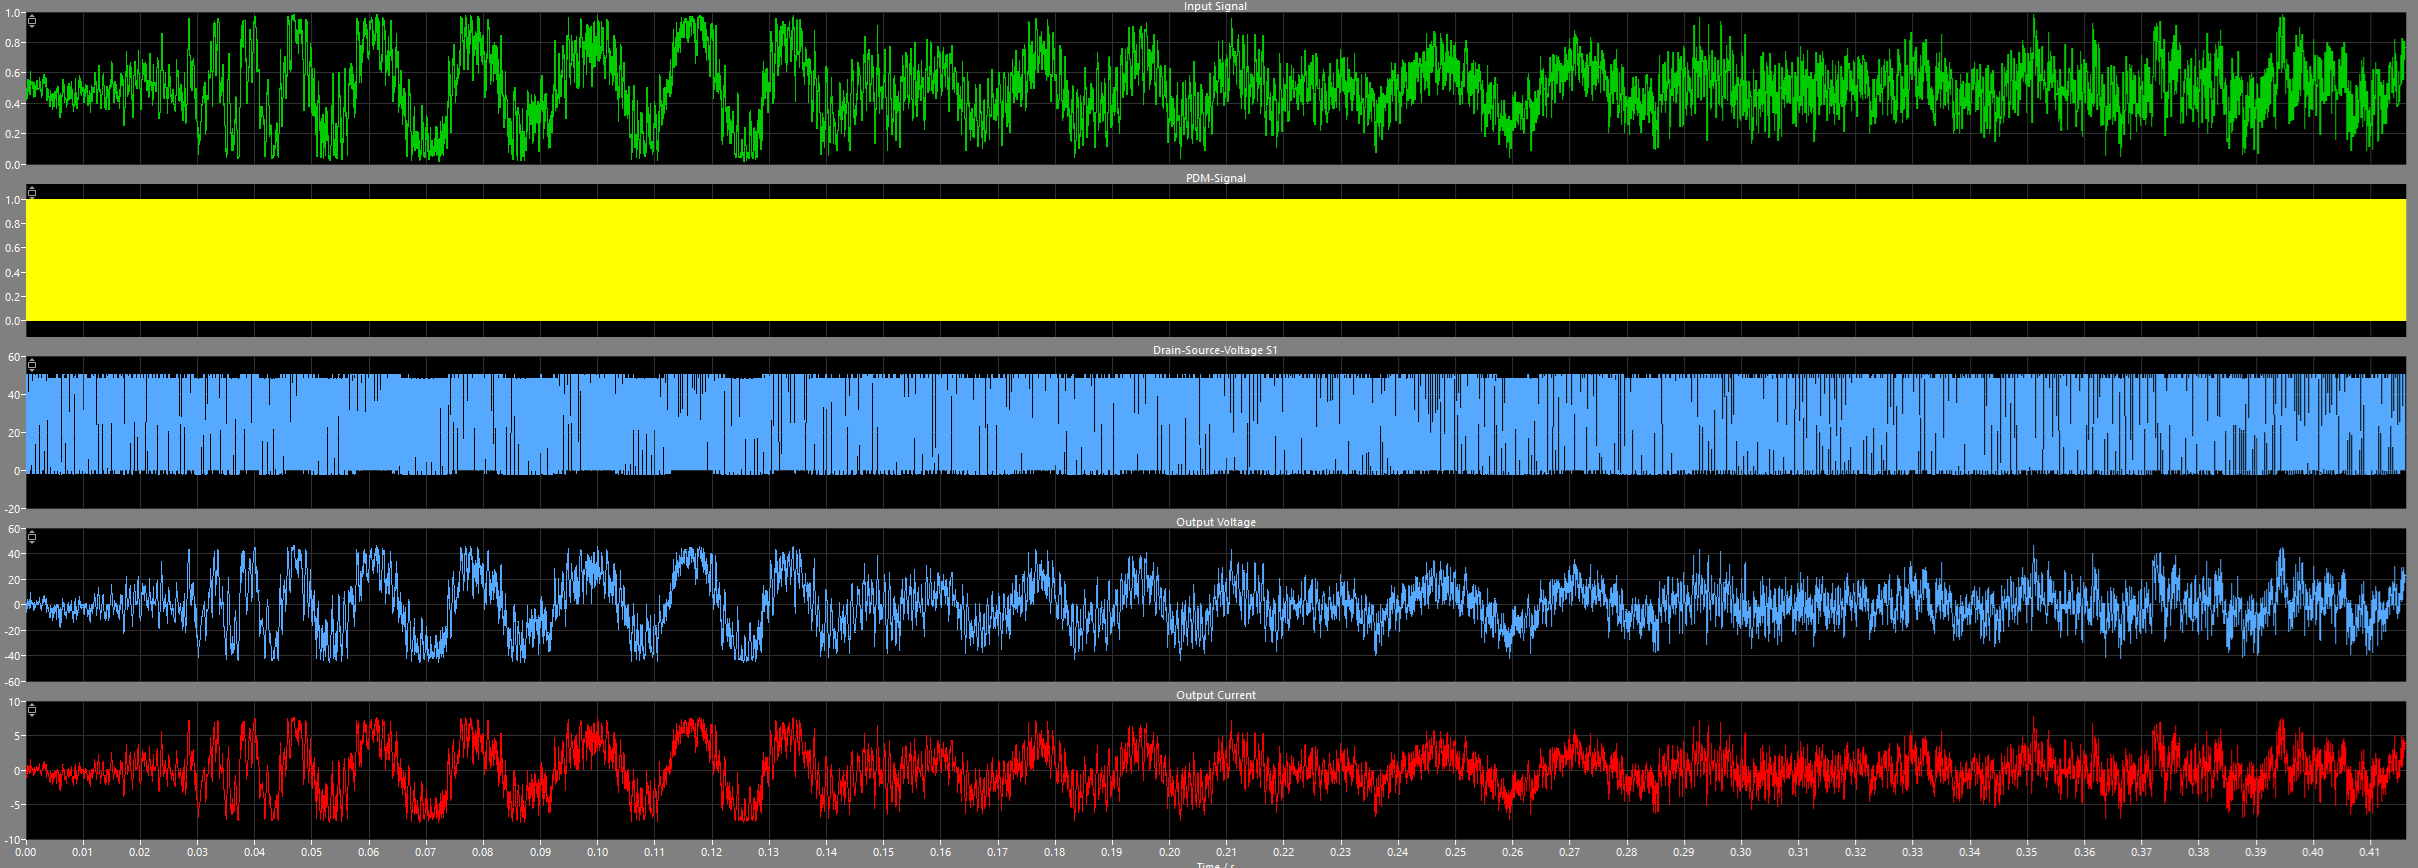Select the Drain-Source-Voltage S1 plot title
The image size is (2418, 868).
[1215, 350]
